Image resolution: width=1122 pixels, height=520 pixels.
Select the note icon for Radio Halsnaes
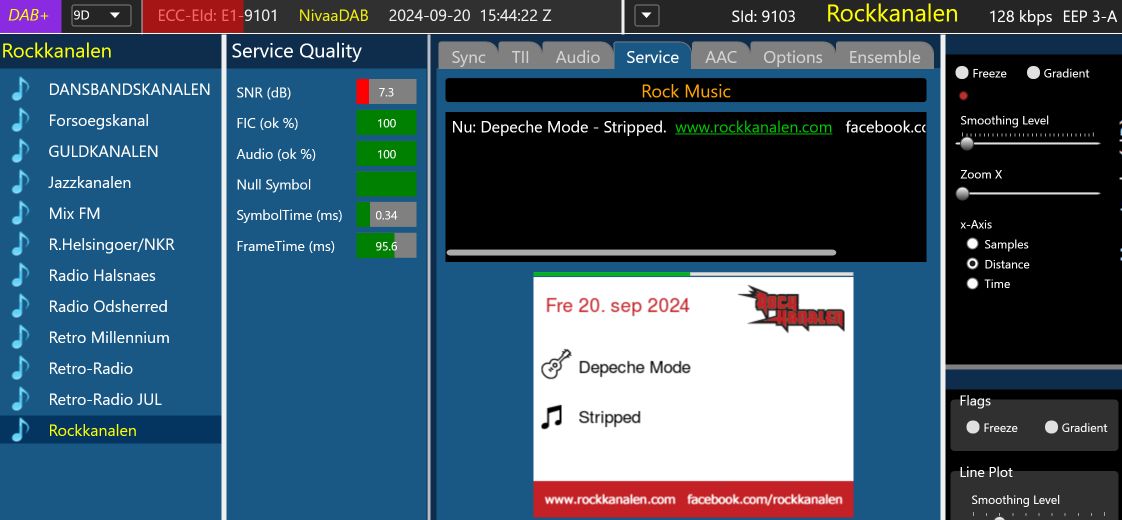coord(21,275)
